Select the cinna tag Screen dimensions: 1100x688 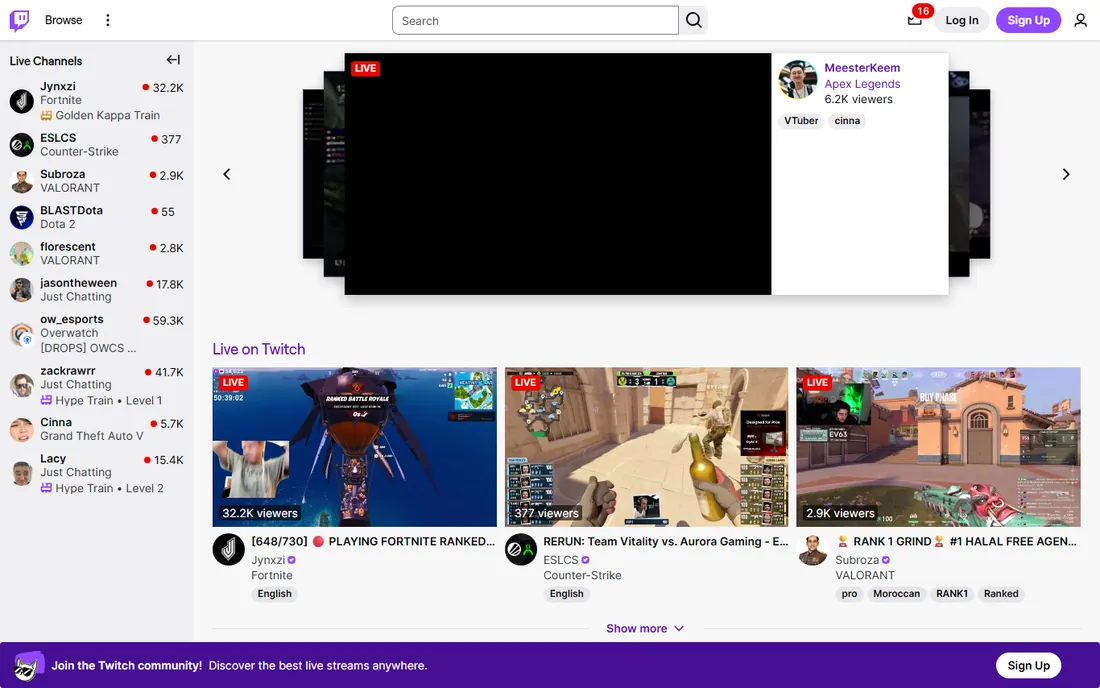tap(847, 121)
